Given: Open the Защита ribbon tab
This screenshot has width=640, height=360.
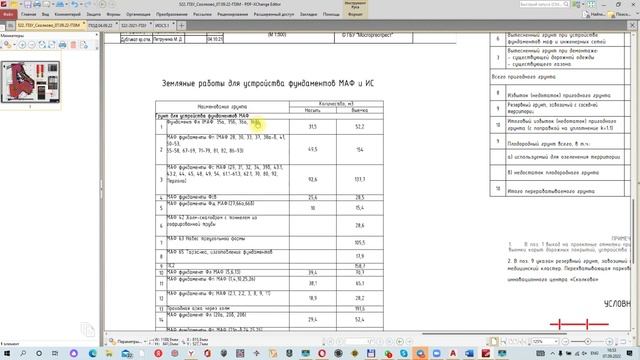Looking at the screenshot, I should tap(93, 14).
